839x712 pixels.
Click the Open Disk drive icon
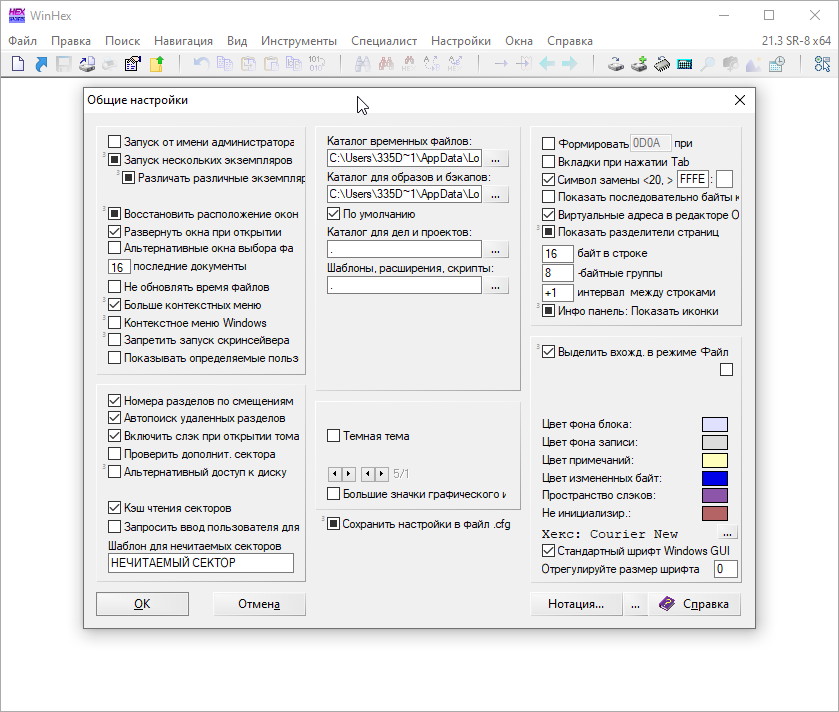click(616, 64)
